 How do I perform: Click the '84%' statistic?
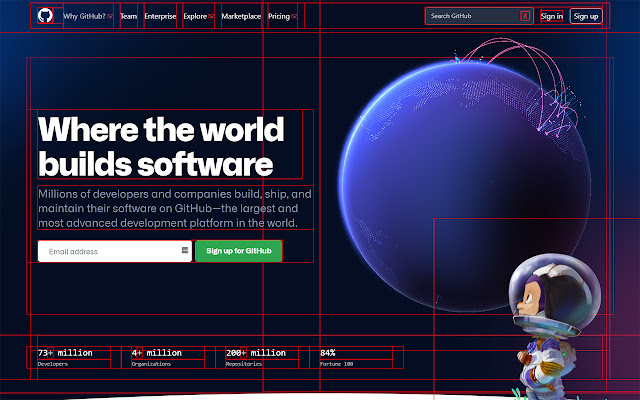[x=328, y=353]
